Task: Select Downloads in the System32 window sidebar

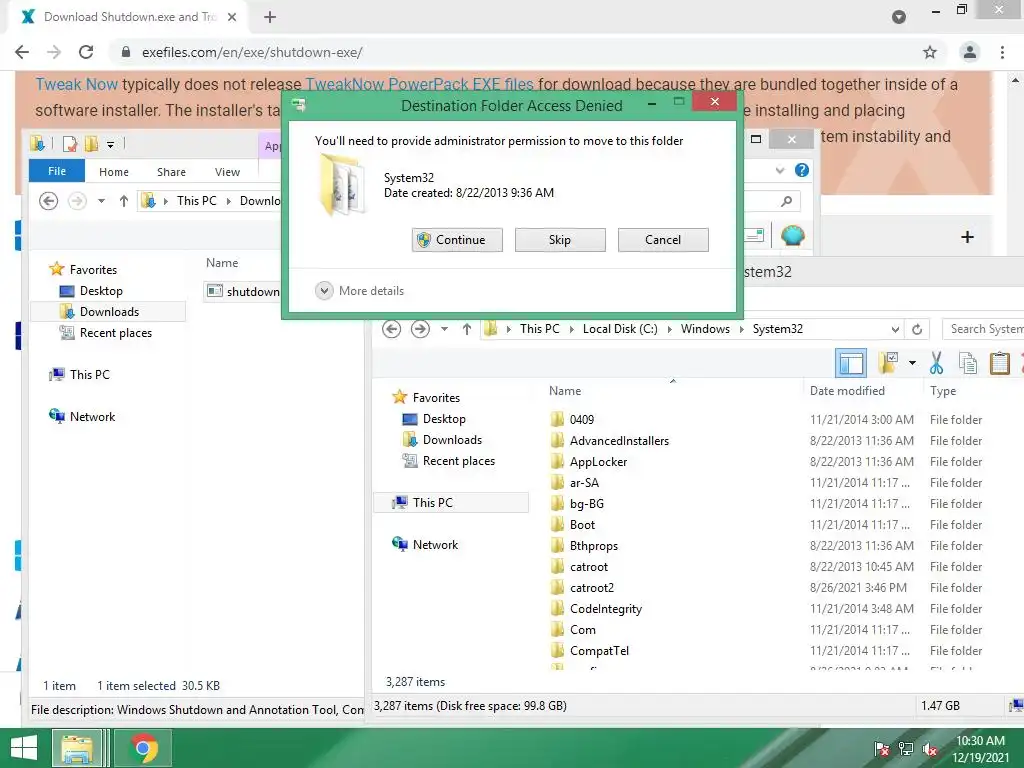Action: [442, 440]
